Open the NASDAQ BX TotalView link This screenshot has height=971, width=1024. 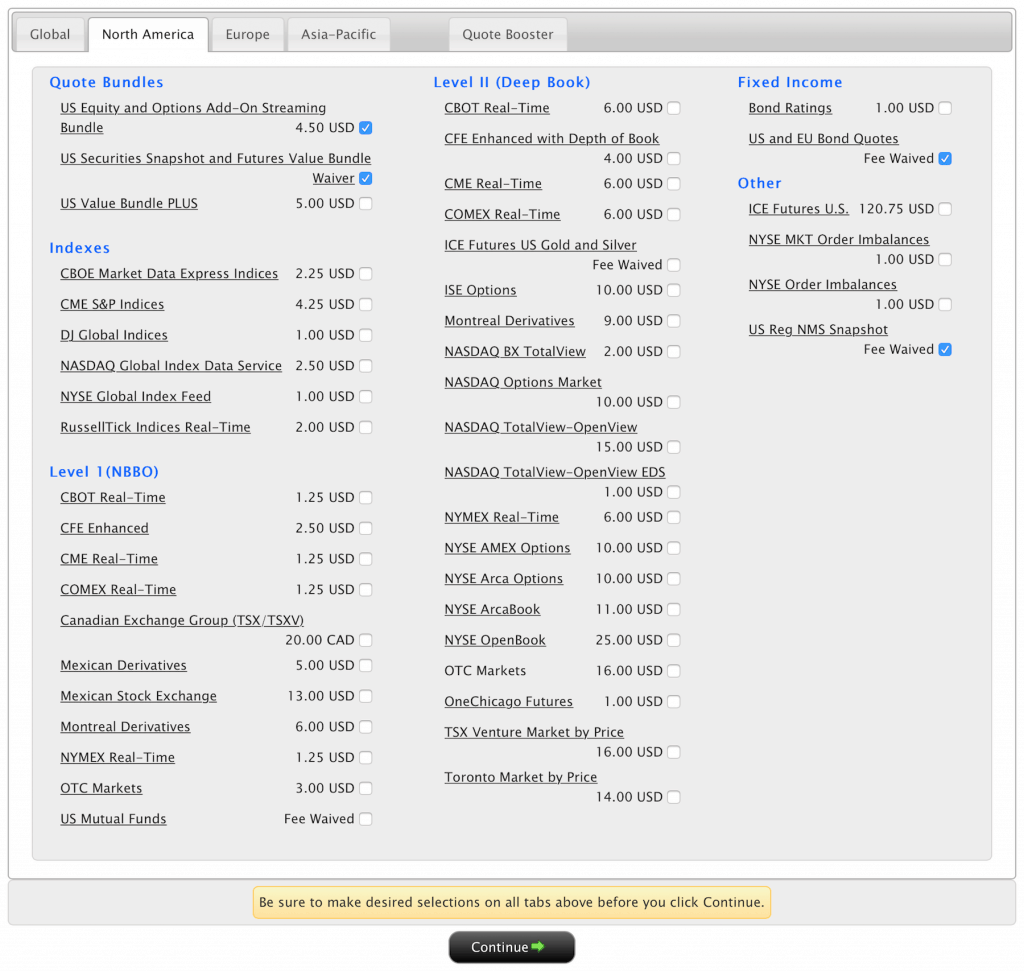tap(515, 351)
